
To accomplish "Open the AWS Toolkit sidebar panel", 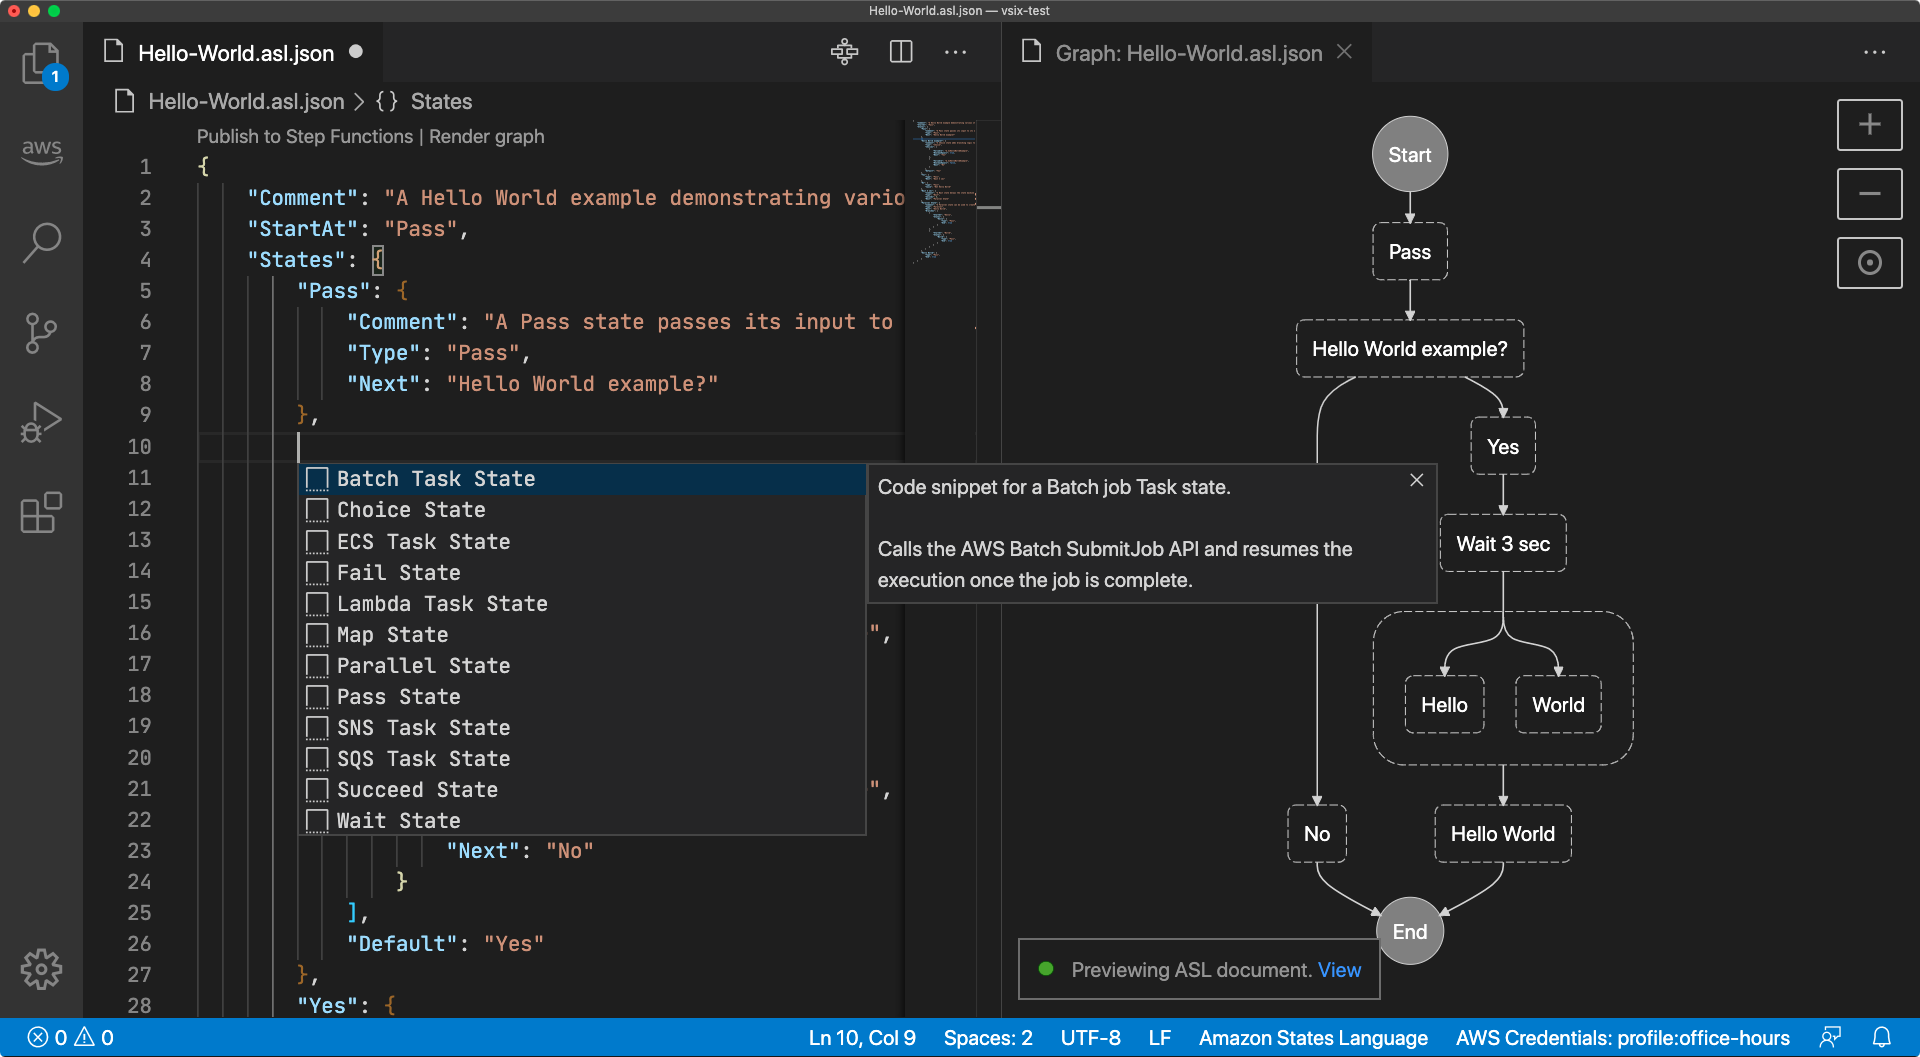I will [x=41, y=151].
